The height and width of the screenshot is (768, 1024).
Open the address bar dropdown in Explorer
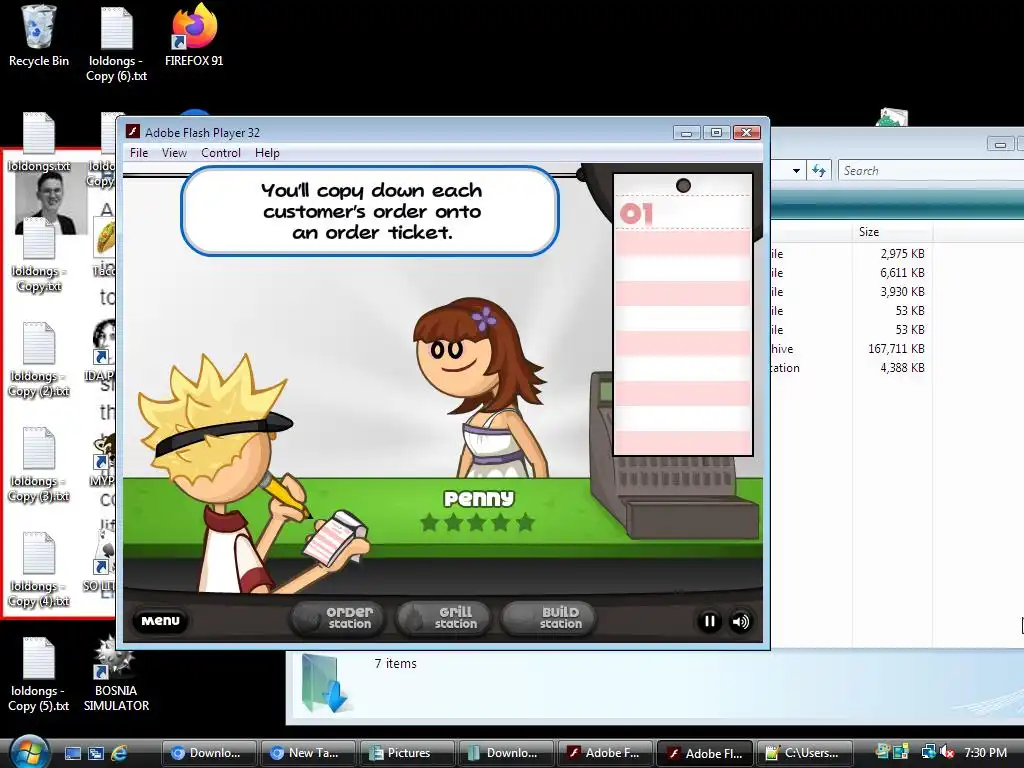click(x=796, y=170)
